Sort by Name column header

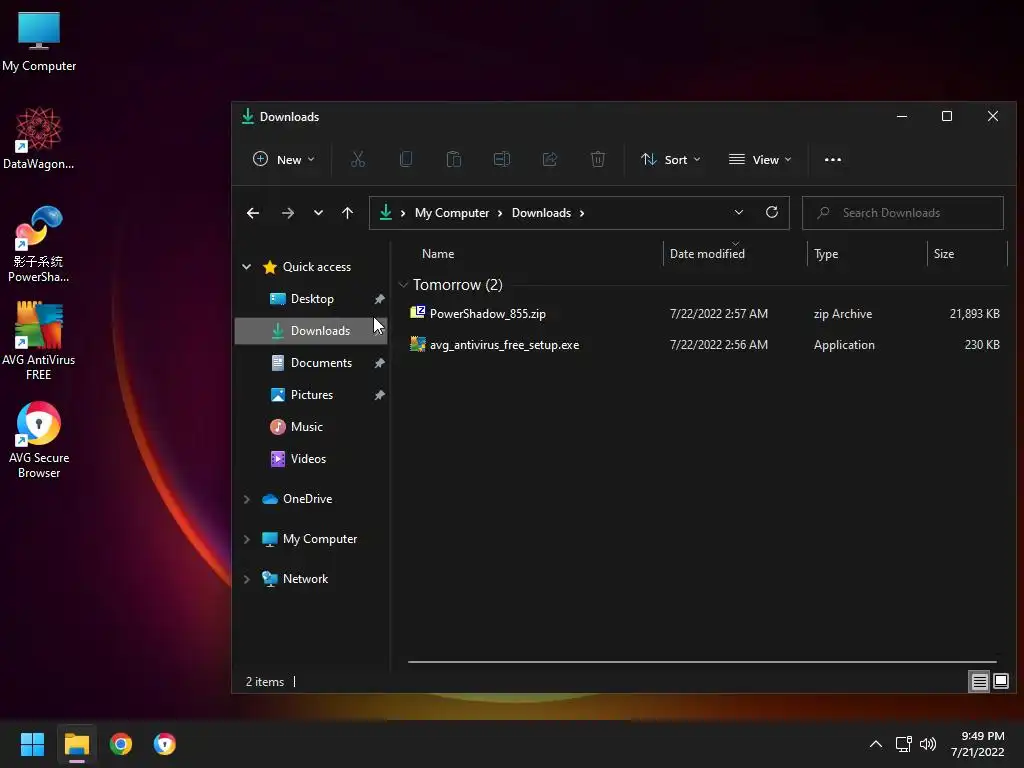pos(438,253)
